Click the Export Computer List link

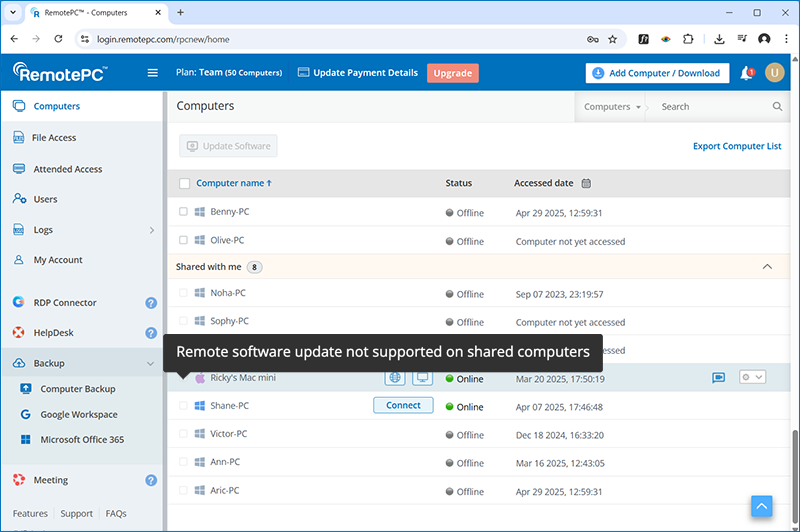[x=737, y=146]
